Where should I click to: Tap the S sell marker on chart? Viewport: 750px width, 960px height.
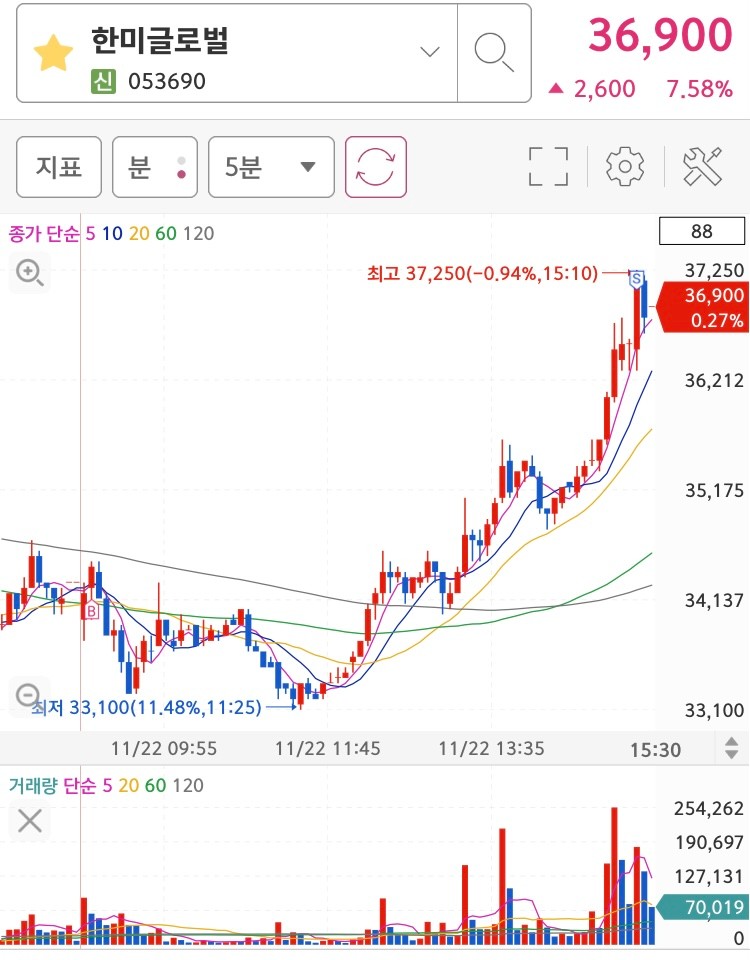click(x=637, y=279)
